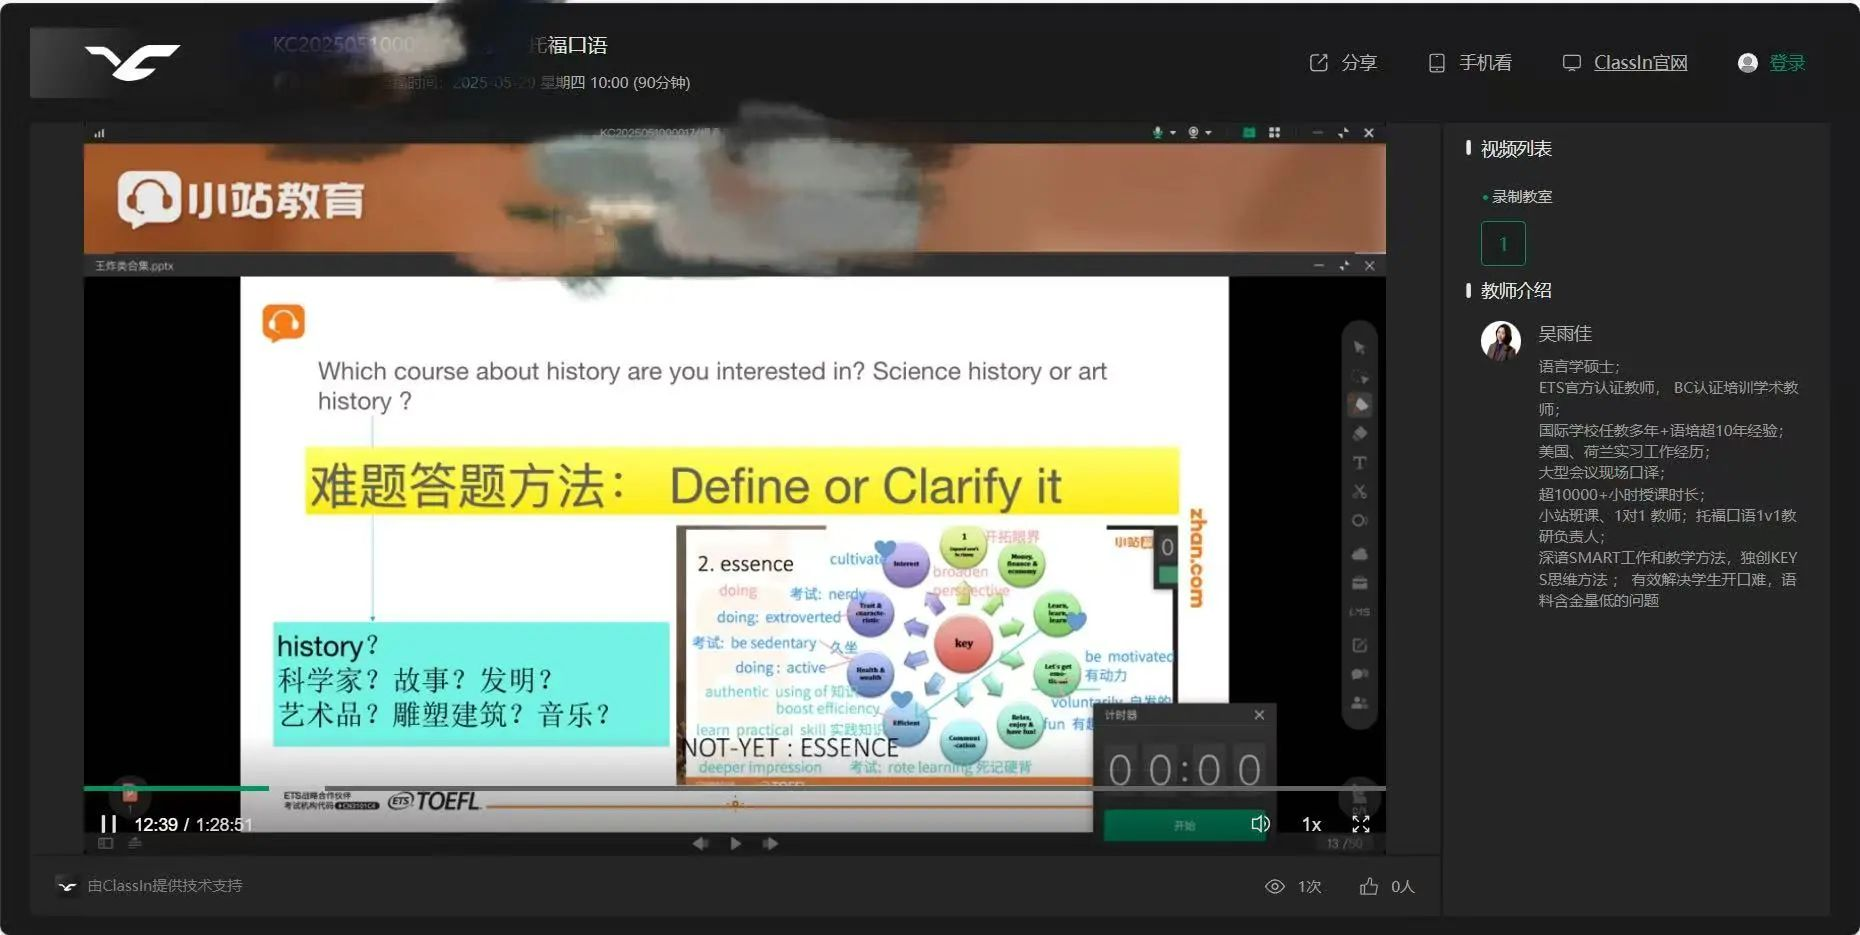The width and height of the screenshot is (1860, 935).
Task: Click the thumbs-up like icon
Action: 1369,886
